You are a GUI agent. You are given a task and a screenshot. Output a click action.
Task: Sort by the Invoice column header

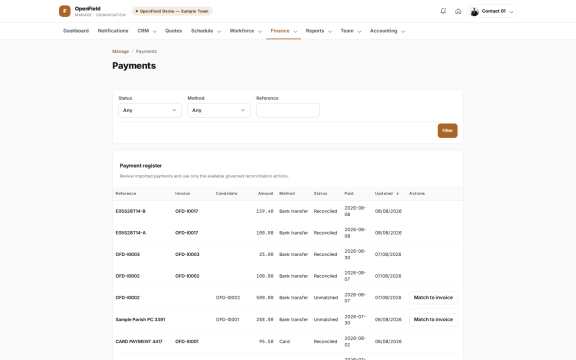pos(183,194)
